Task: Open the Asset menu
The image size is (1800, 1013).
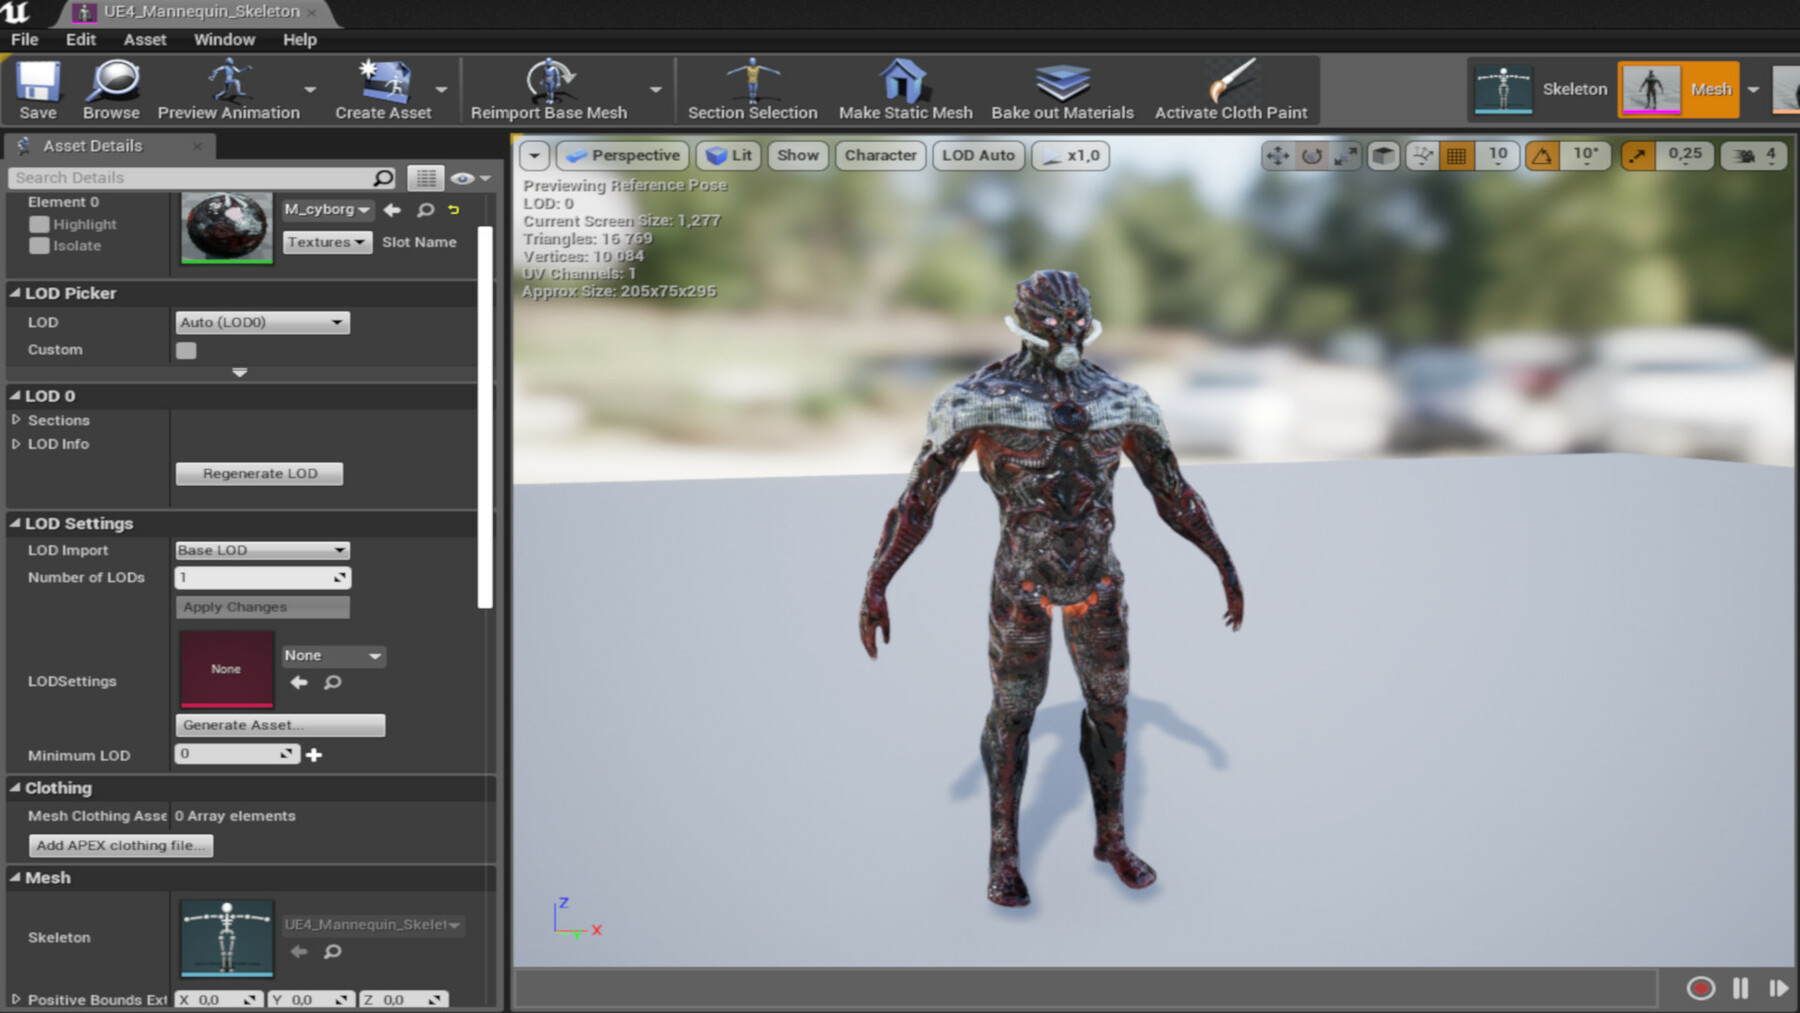Action: pos(145,39)
